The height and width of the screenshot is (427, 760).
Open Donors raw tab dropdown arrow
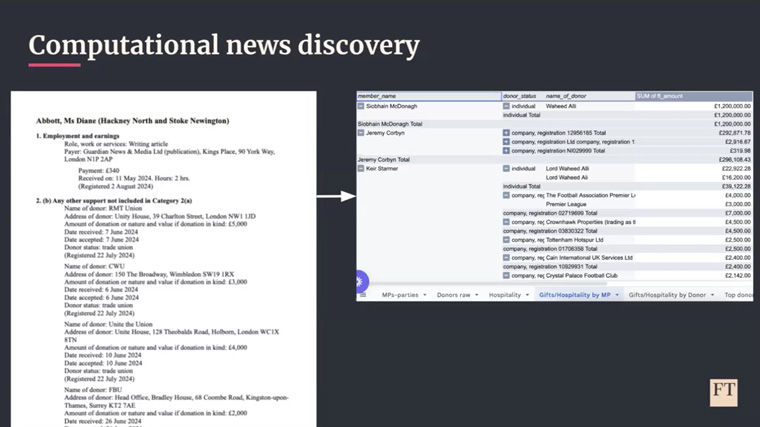tap(477, 295)
